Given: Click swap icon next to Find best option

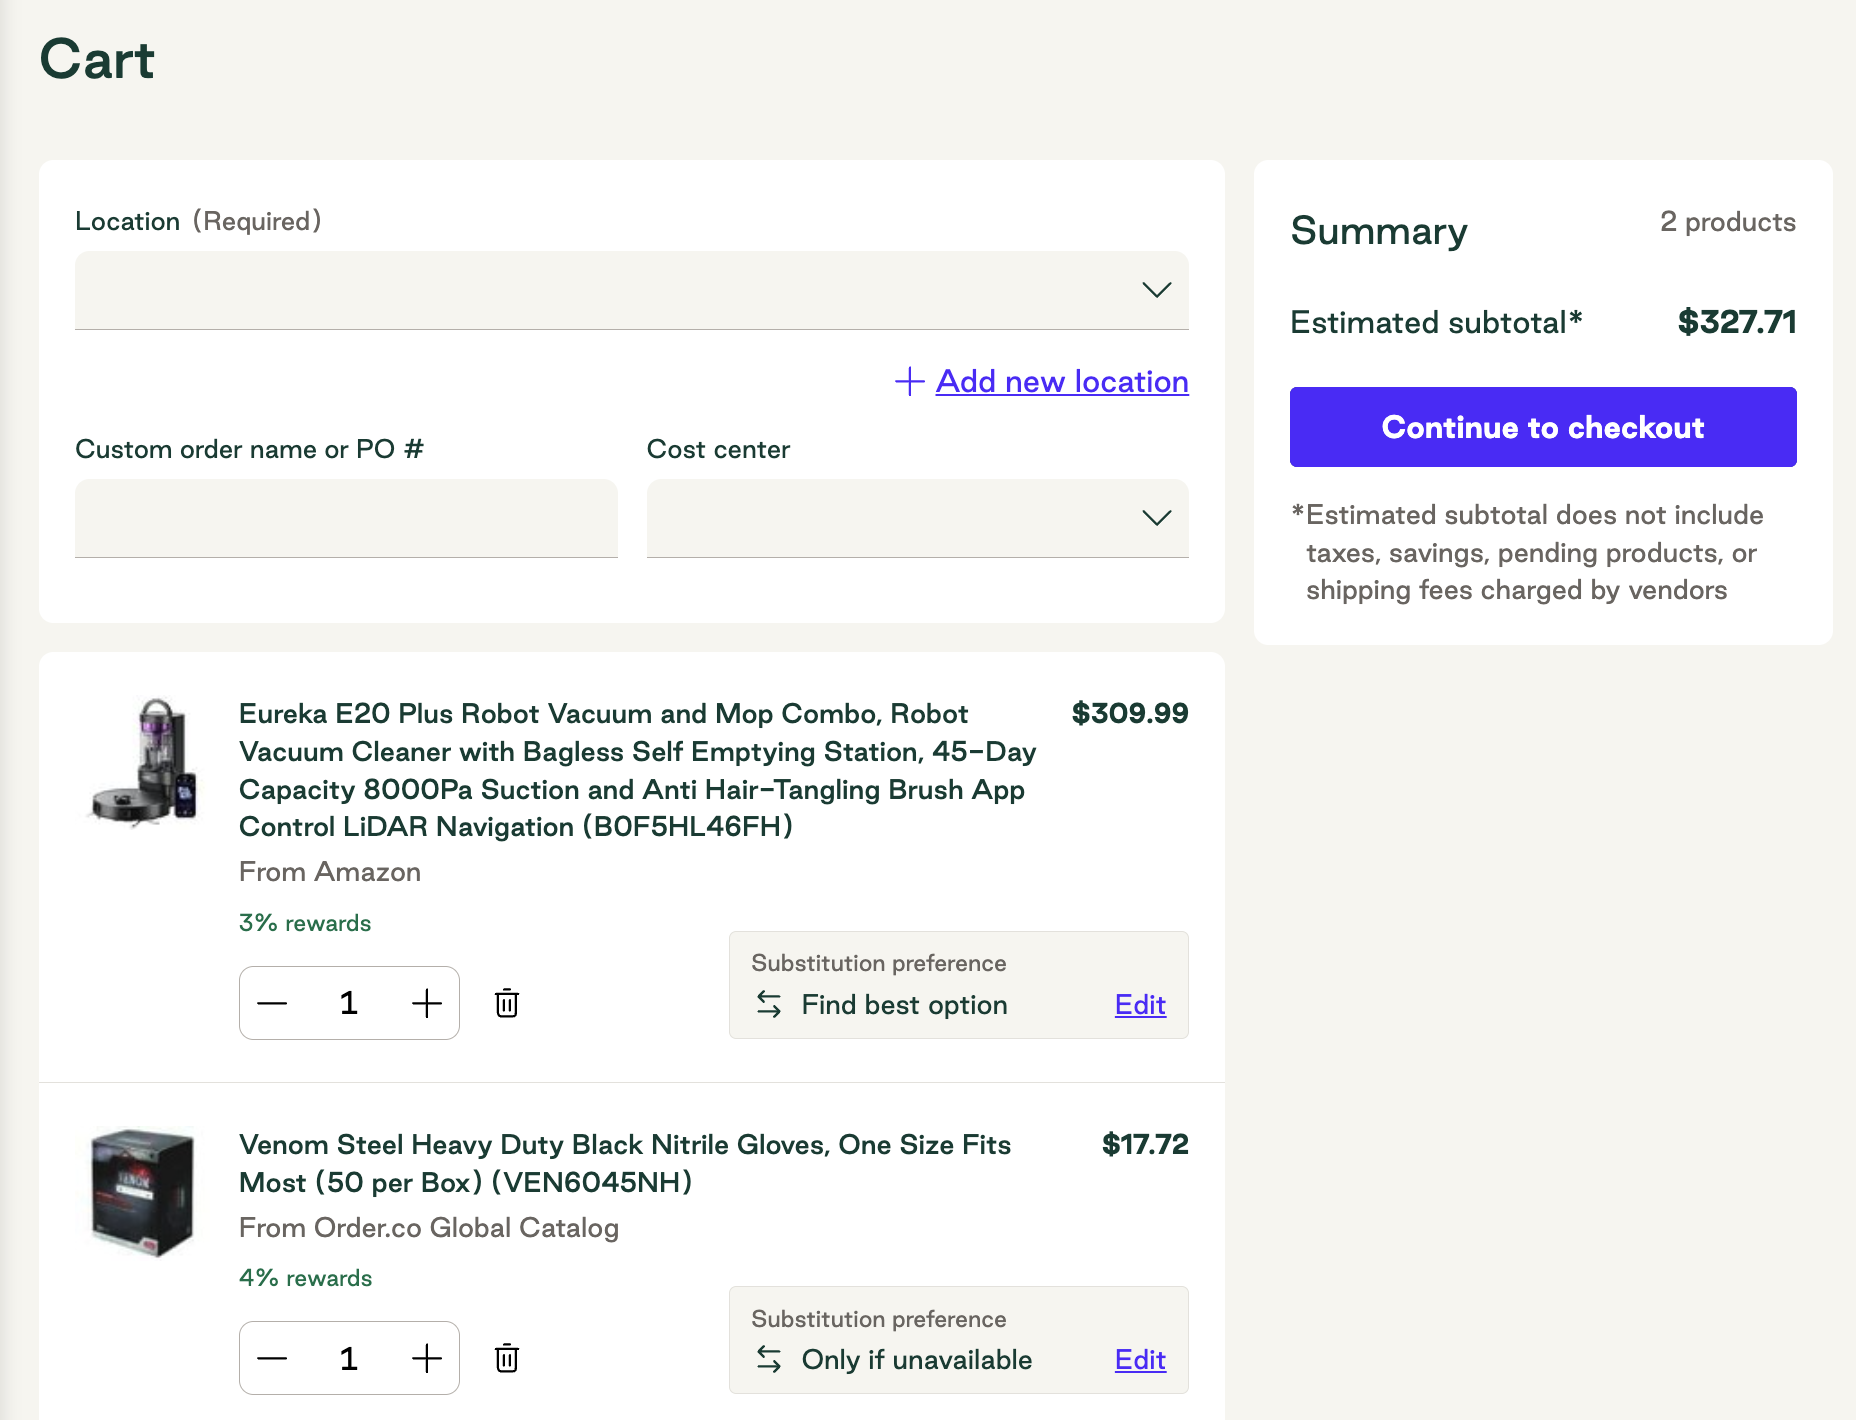Looking at the screenshot, I should coord(769,1004).
